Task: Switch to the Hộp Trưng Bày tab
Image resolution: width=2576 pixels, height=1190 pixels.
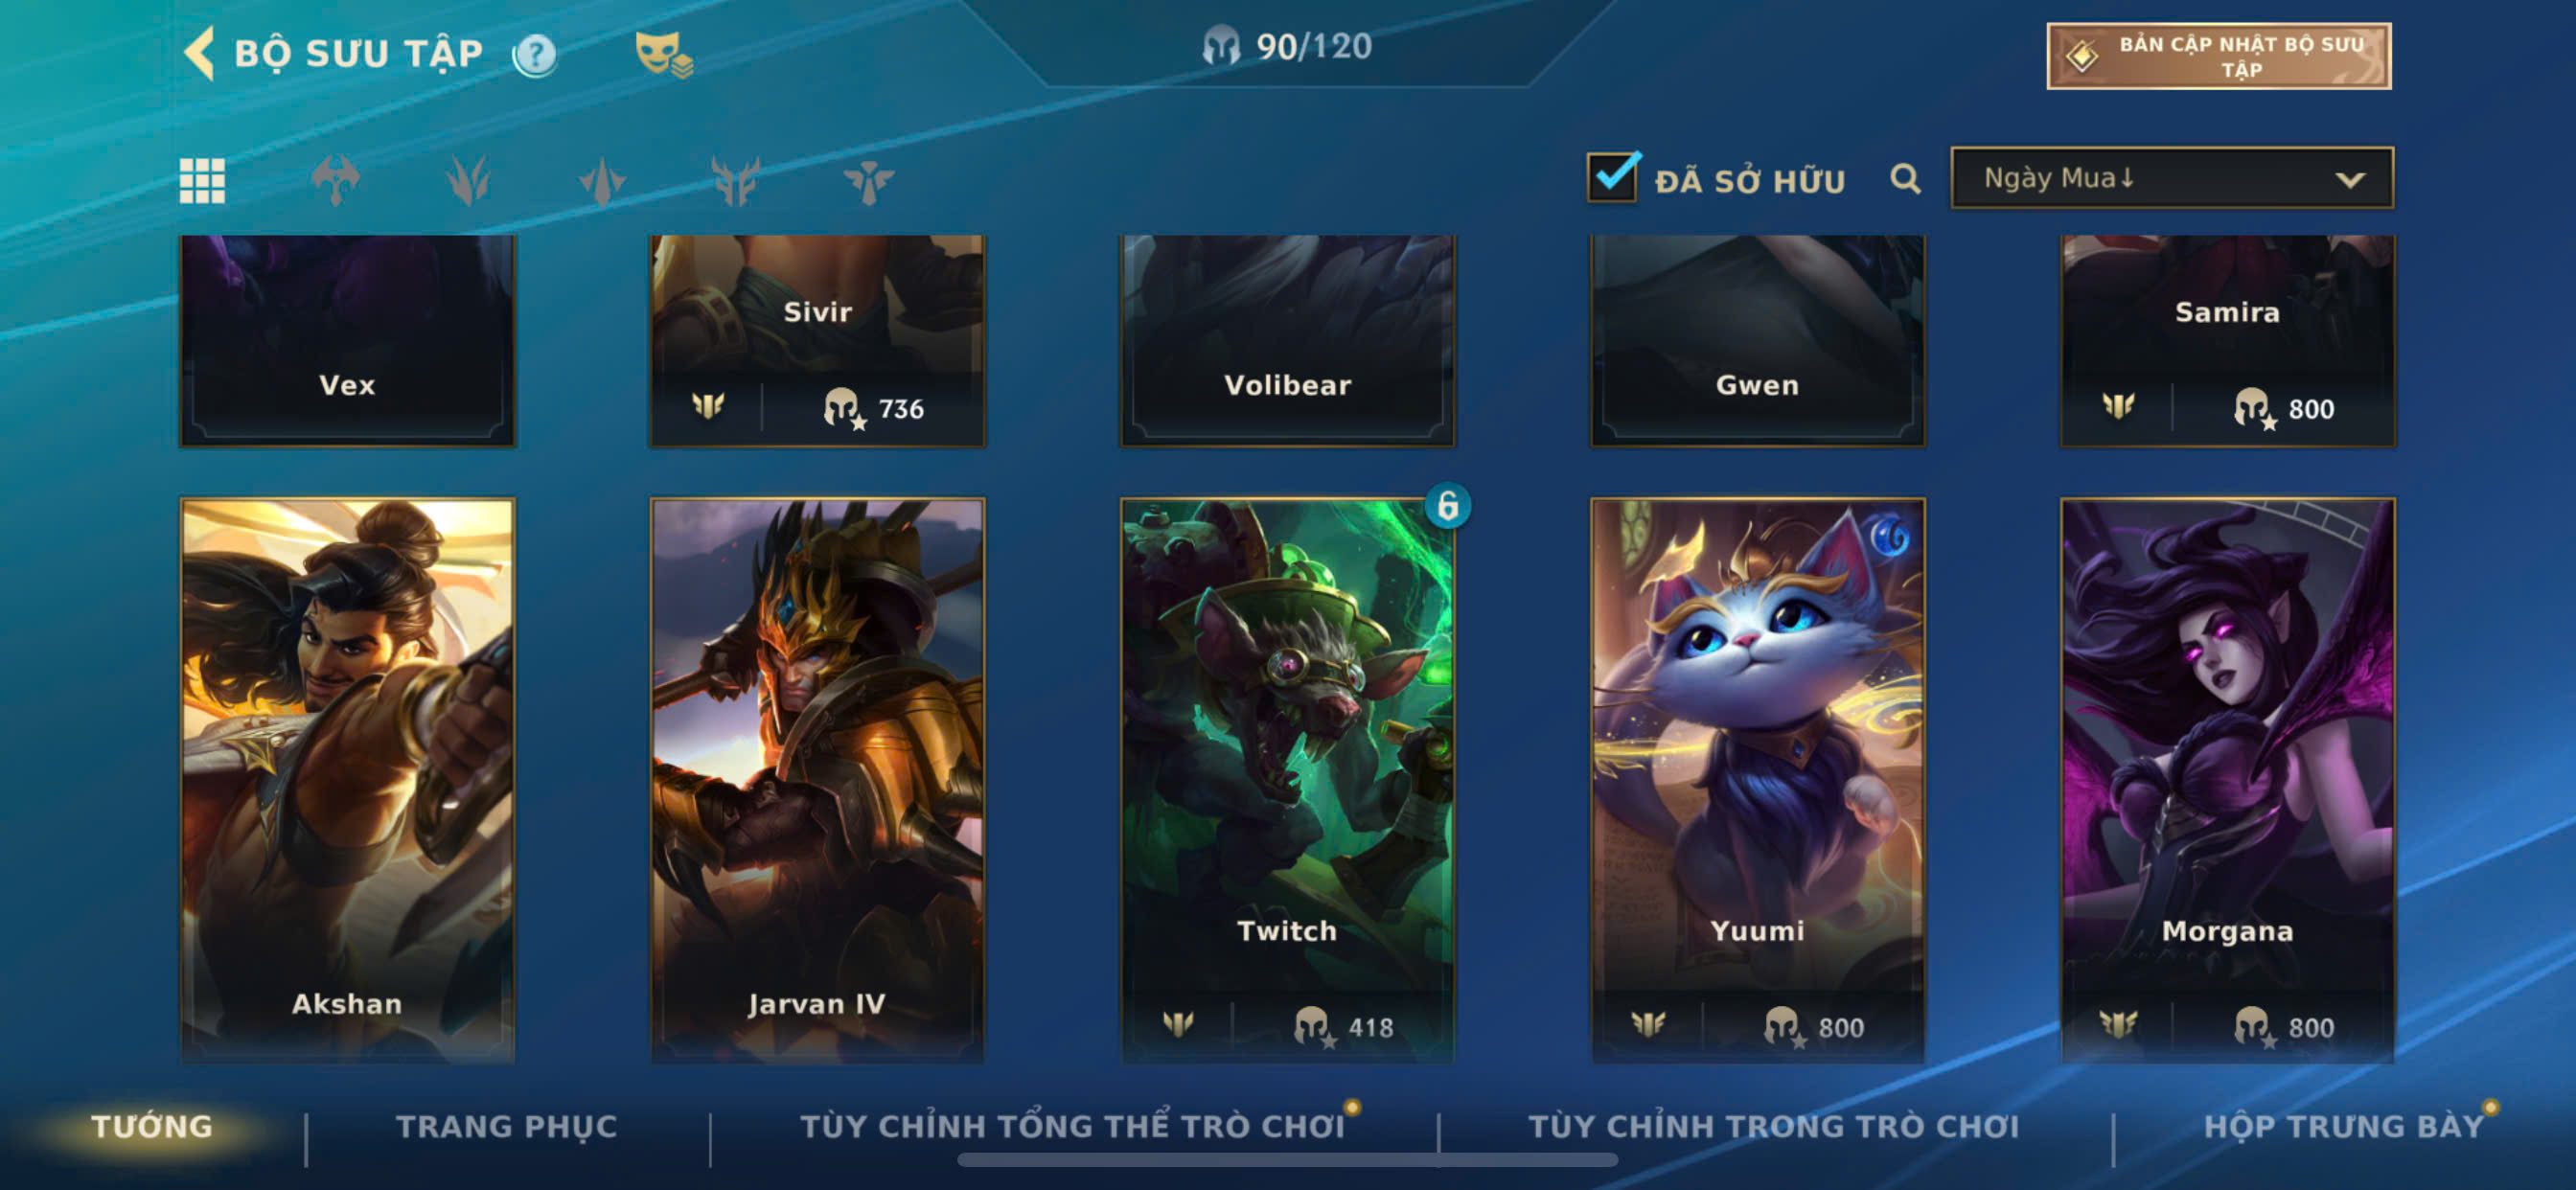Action: (x=2344, y=1126)
